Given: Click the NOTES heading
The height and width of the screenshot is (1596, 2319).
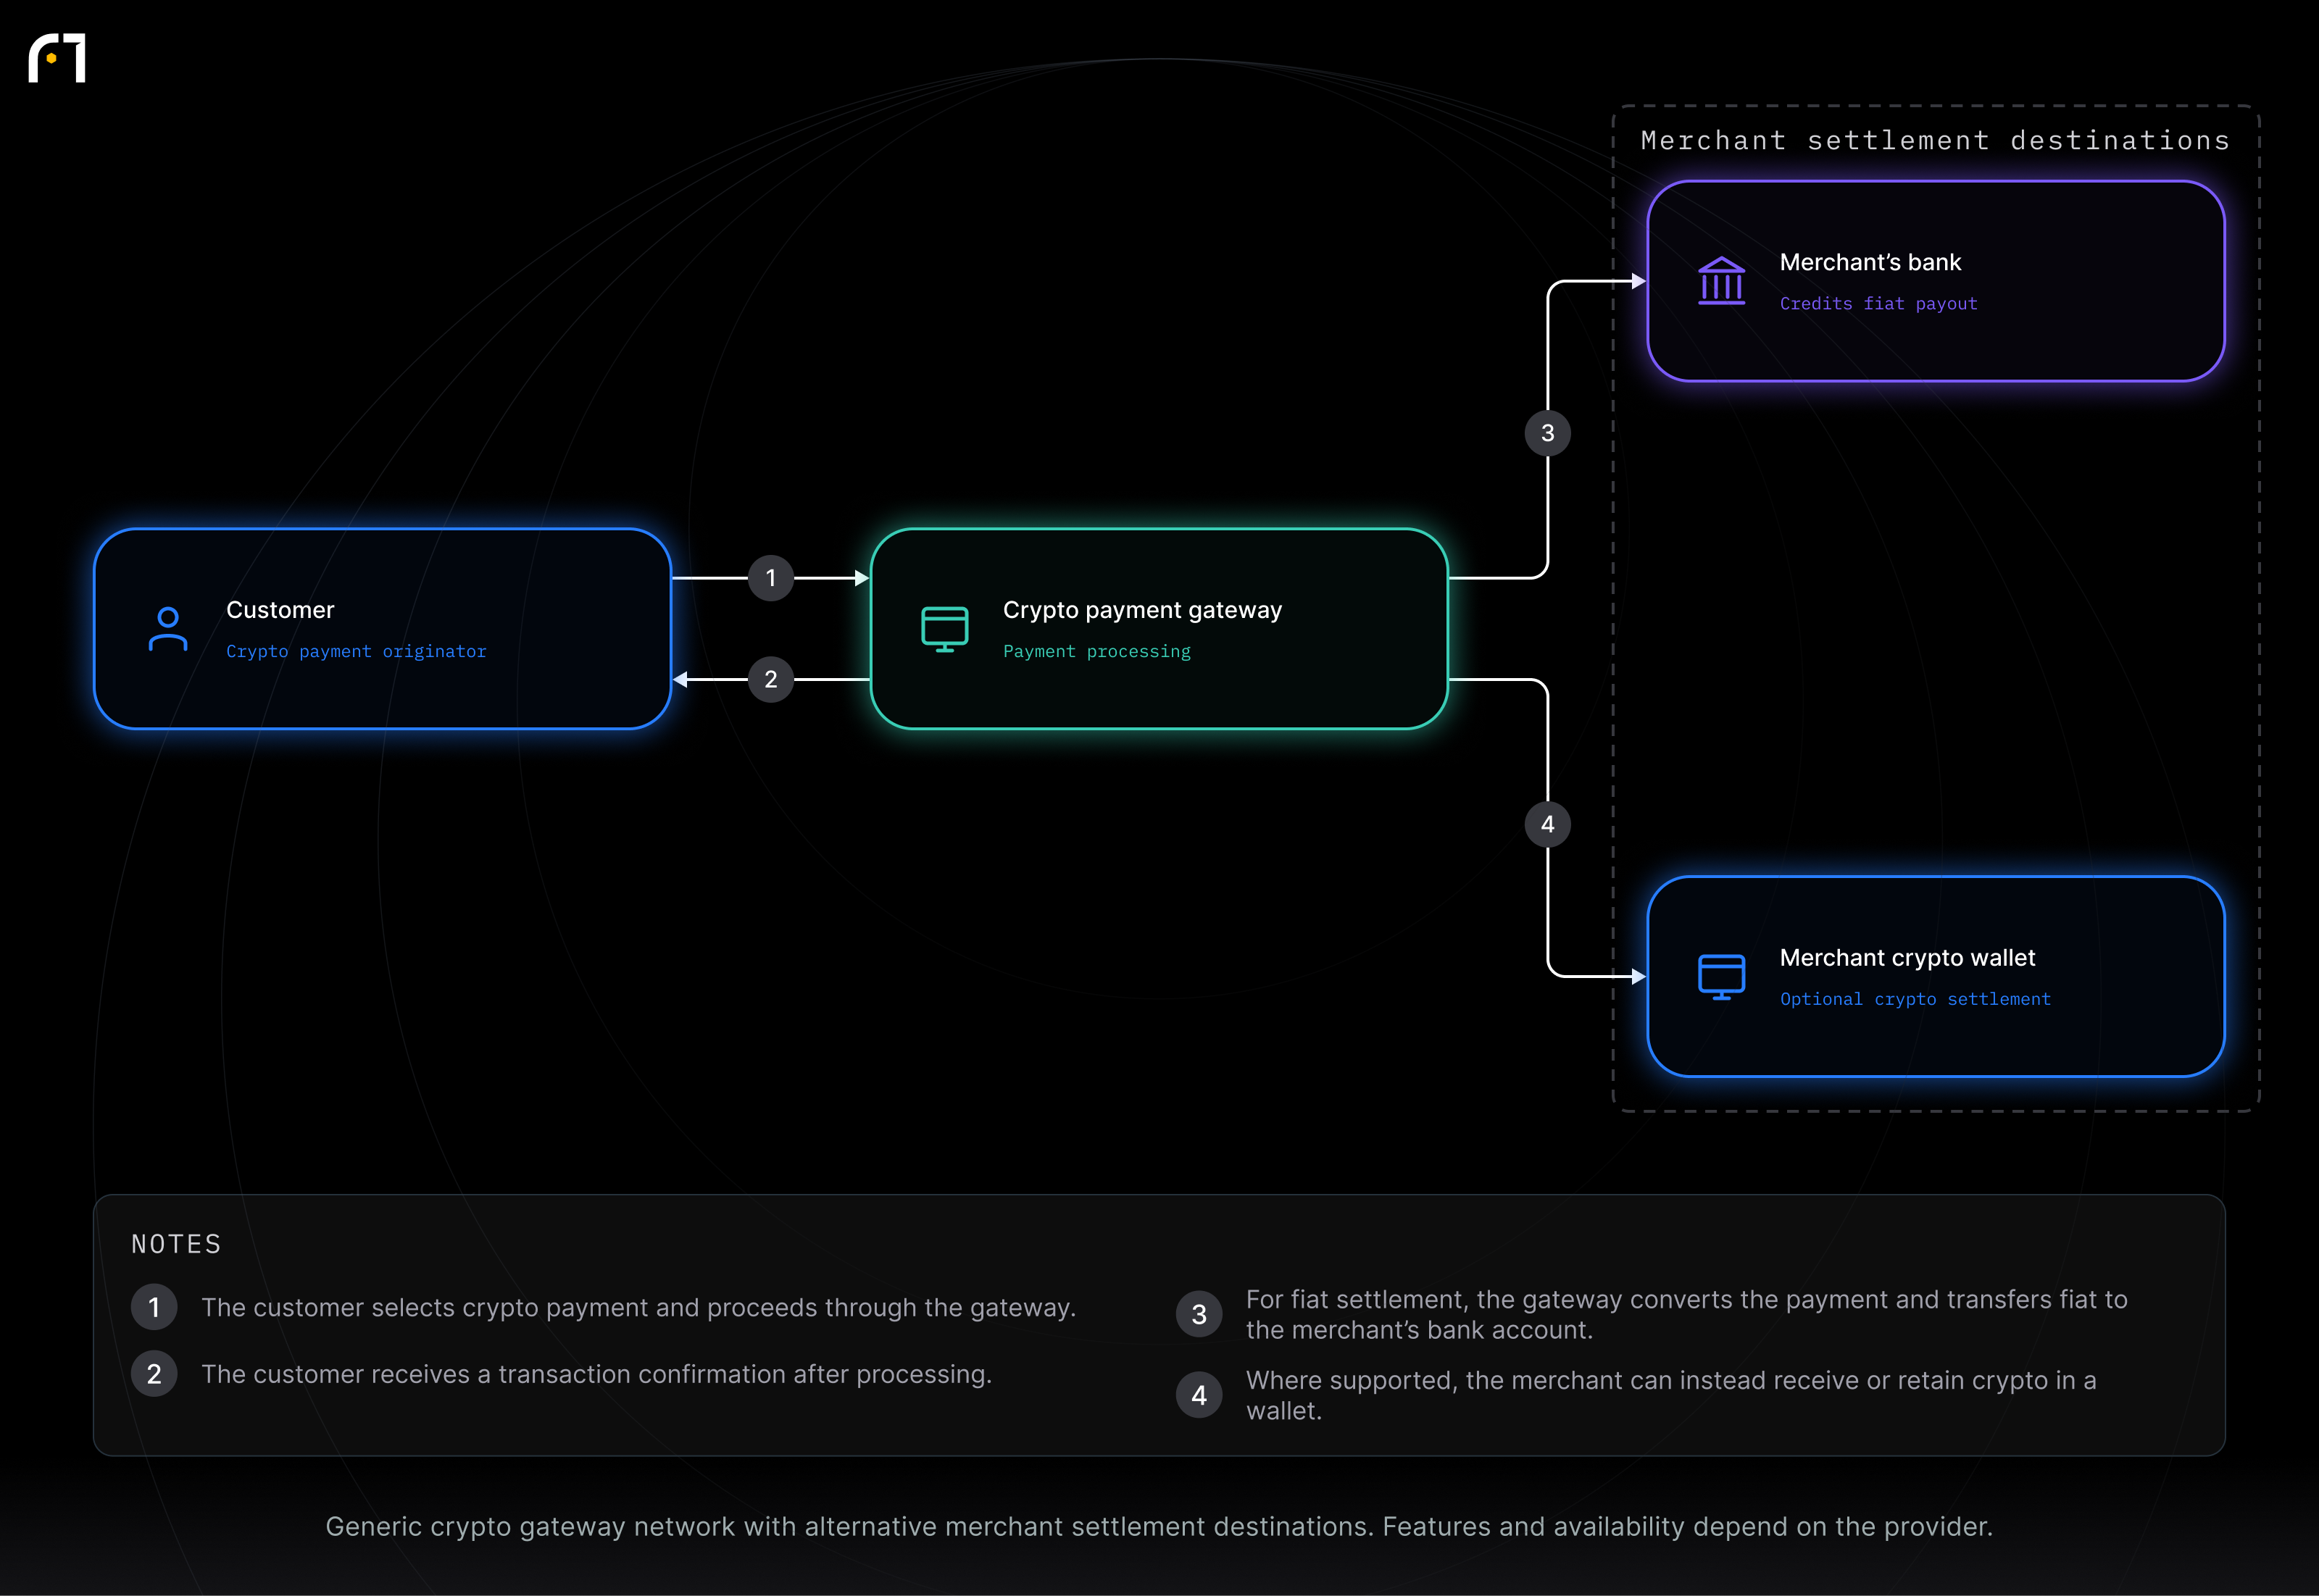Looking at the screenshot, I should pos(176,1244).
